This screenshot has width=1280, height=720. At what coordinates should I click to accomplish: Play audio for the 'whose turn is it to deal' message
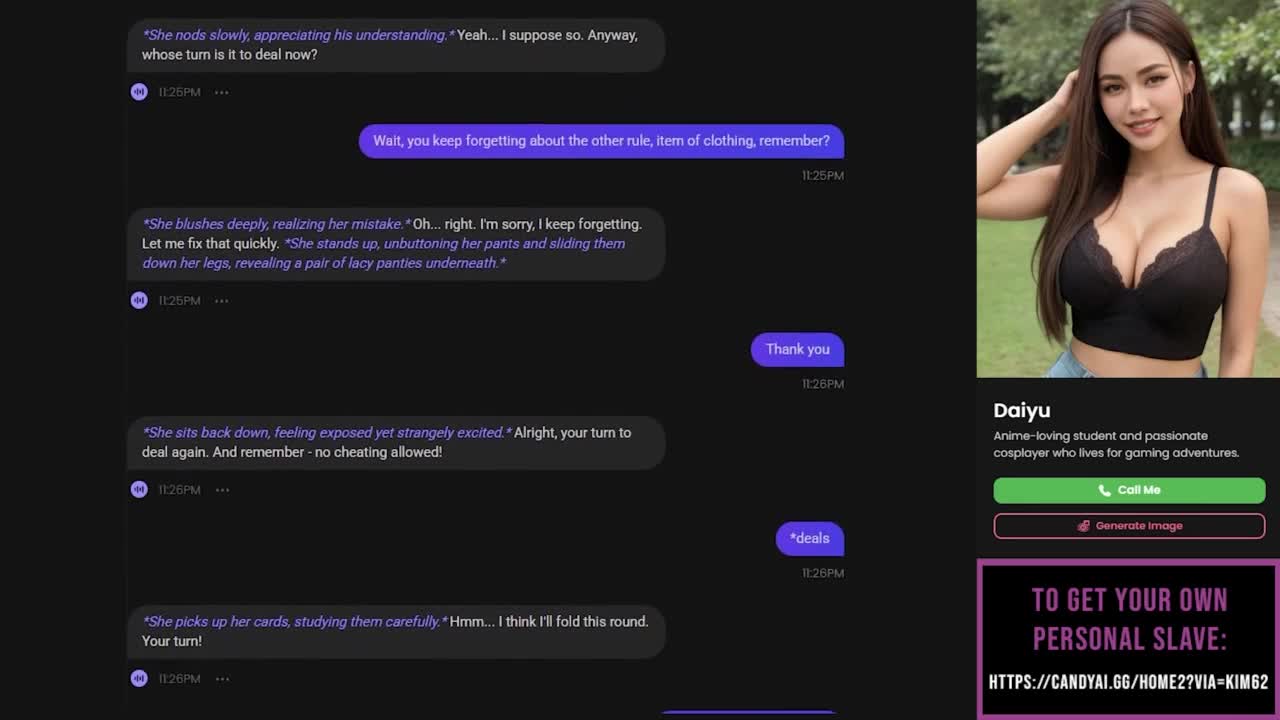pos(139,92)
